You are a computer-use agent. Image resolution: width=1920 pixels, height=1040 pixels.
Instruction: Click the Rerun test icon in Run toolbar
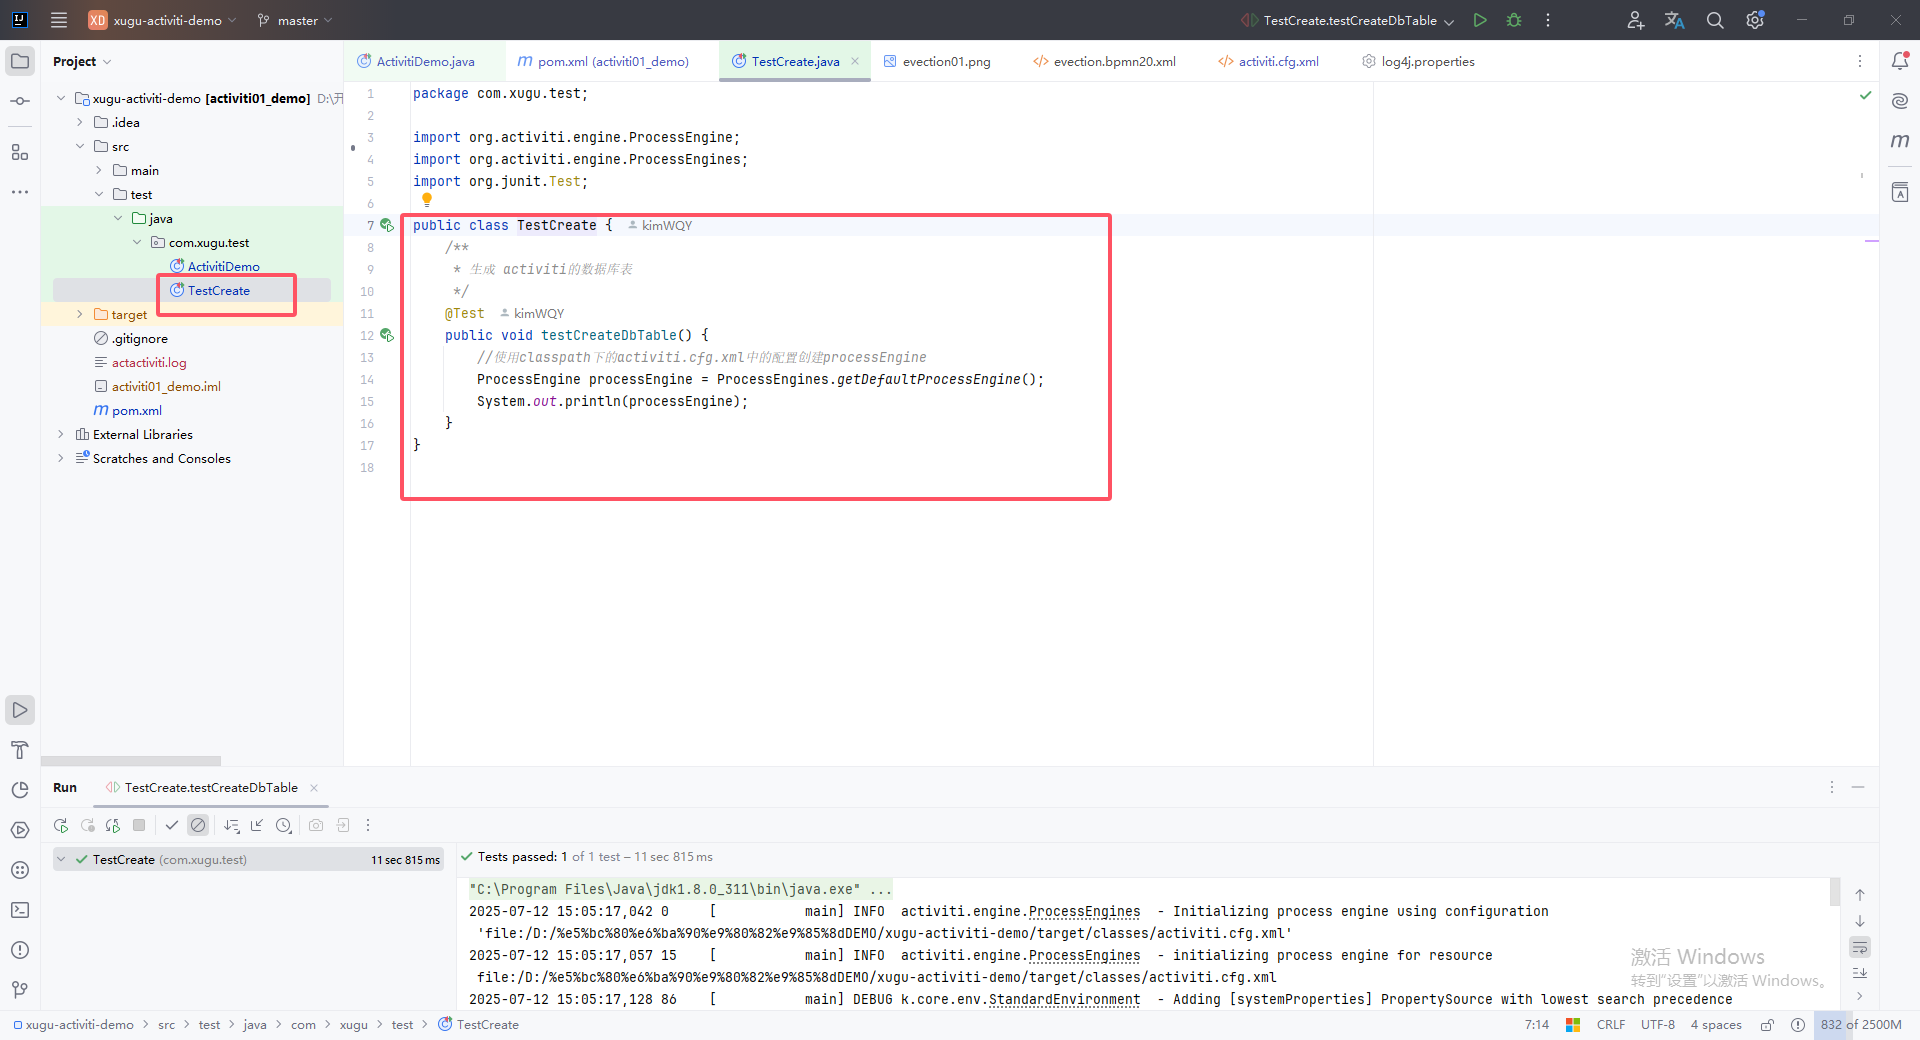click(x=61, y=825)
